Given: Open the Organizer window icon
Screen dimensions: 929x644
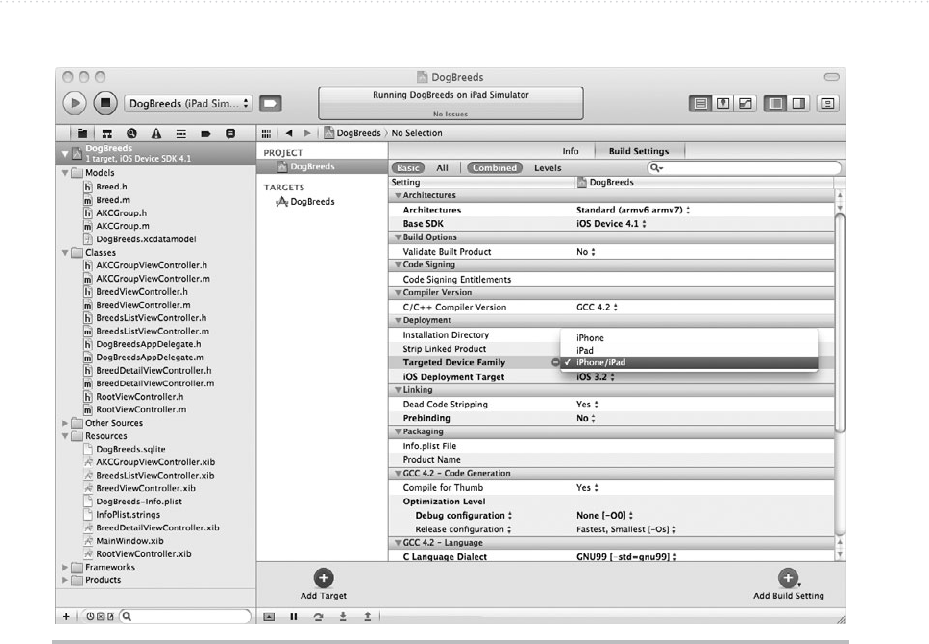Looking at the screenshot, I should coord(828,104).
